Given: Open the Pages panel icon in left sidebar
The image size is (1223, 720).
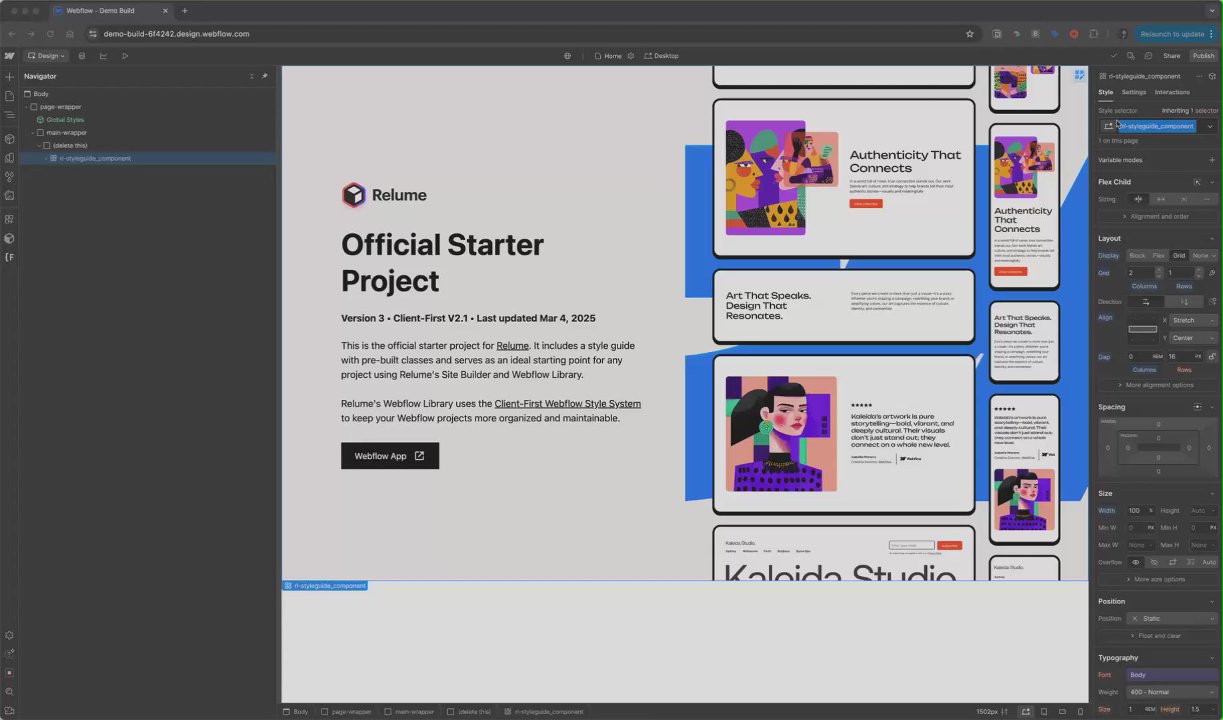Looking at the screenshot, I should coord(9,96).
